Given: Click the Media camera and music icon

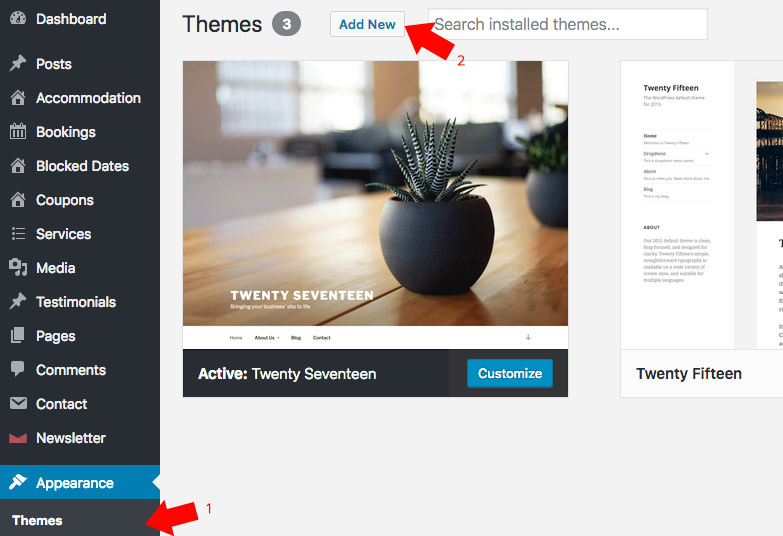Looking at the screenshot, I should coord(18,267).
